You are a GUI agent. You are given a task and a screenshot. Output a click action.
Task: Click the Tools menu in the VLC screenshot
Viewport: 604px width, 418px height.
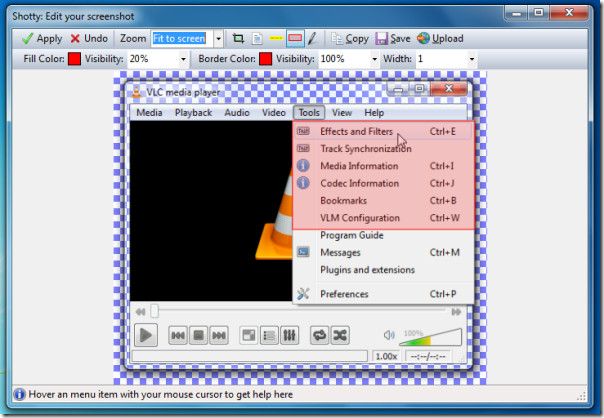tap(309, 112)
